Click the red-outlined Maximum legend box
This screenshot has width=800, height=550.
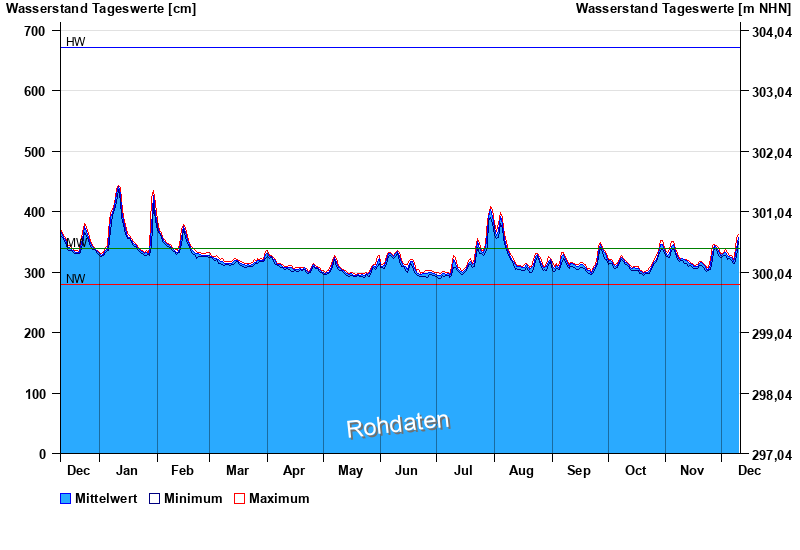click(x=239, y=498)
